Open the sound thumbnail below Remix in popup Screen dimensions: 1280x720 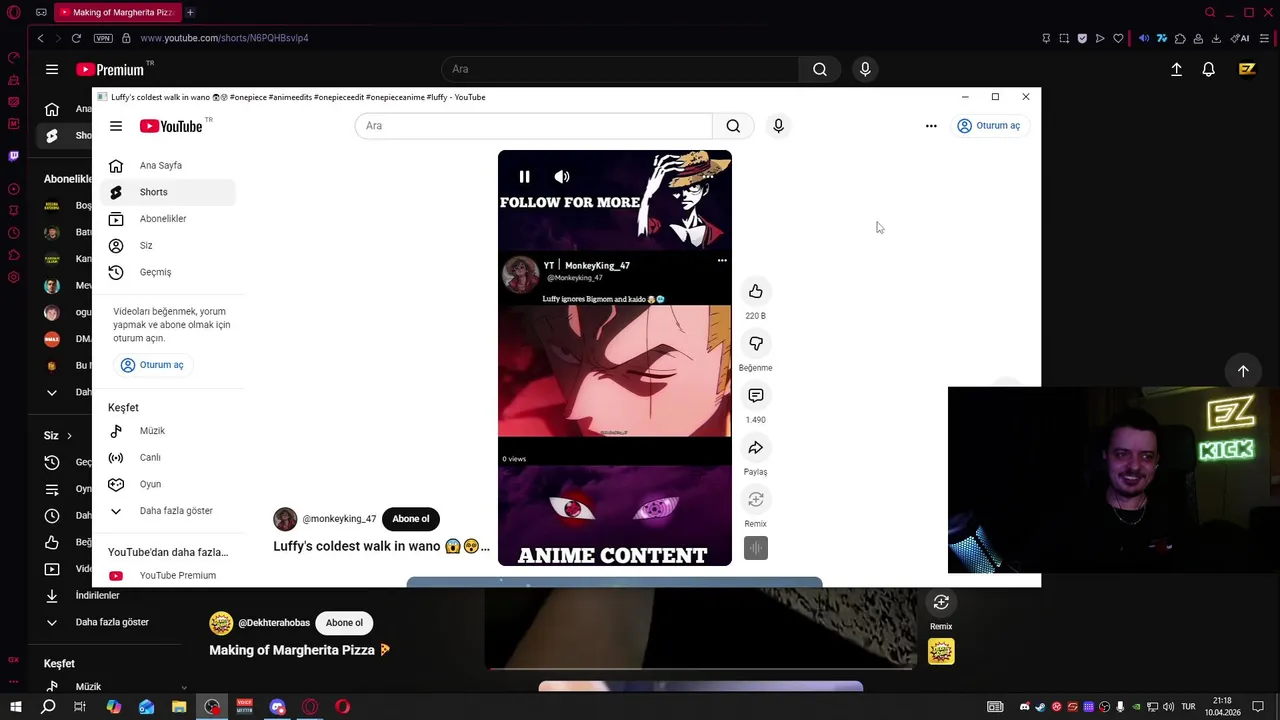[756, 548]
